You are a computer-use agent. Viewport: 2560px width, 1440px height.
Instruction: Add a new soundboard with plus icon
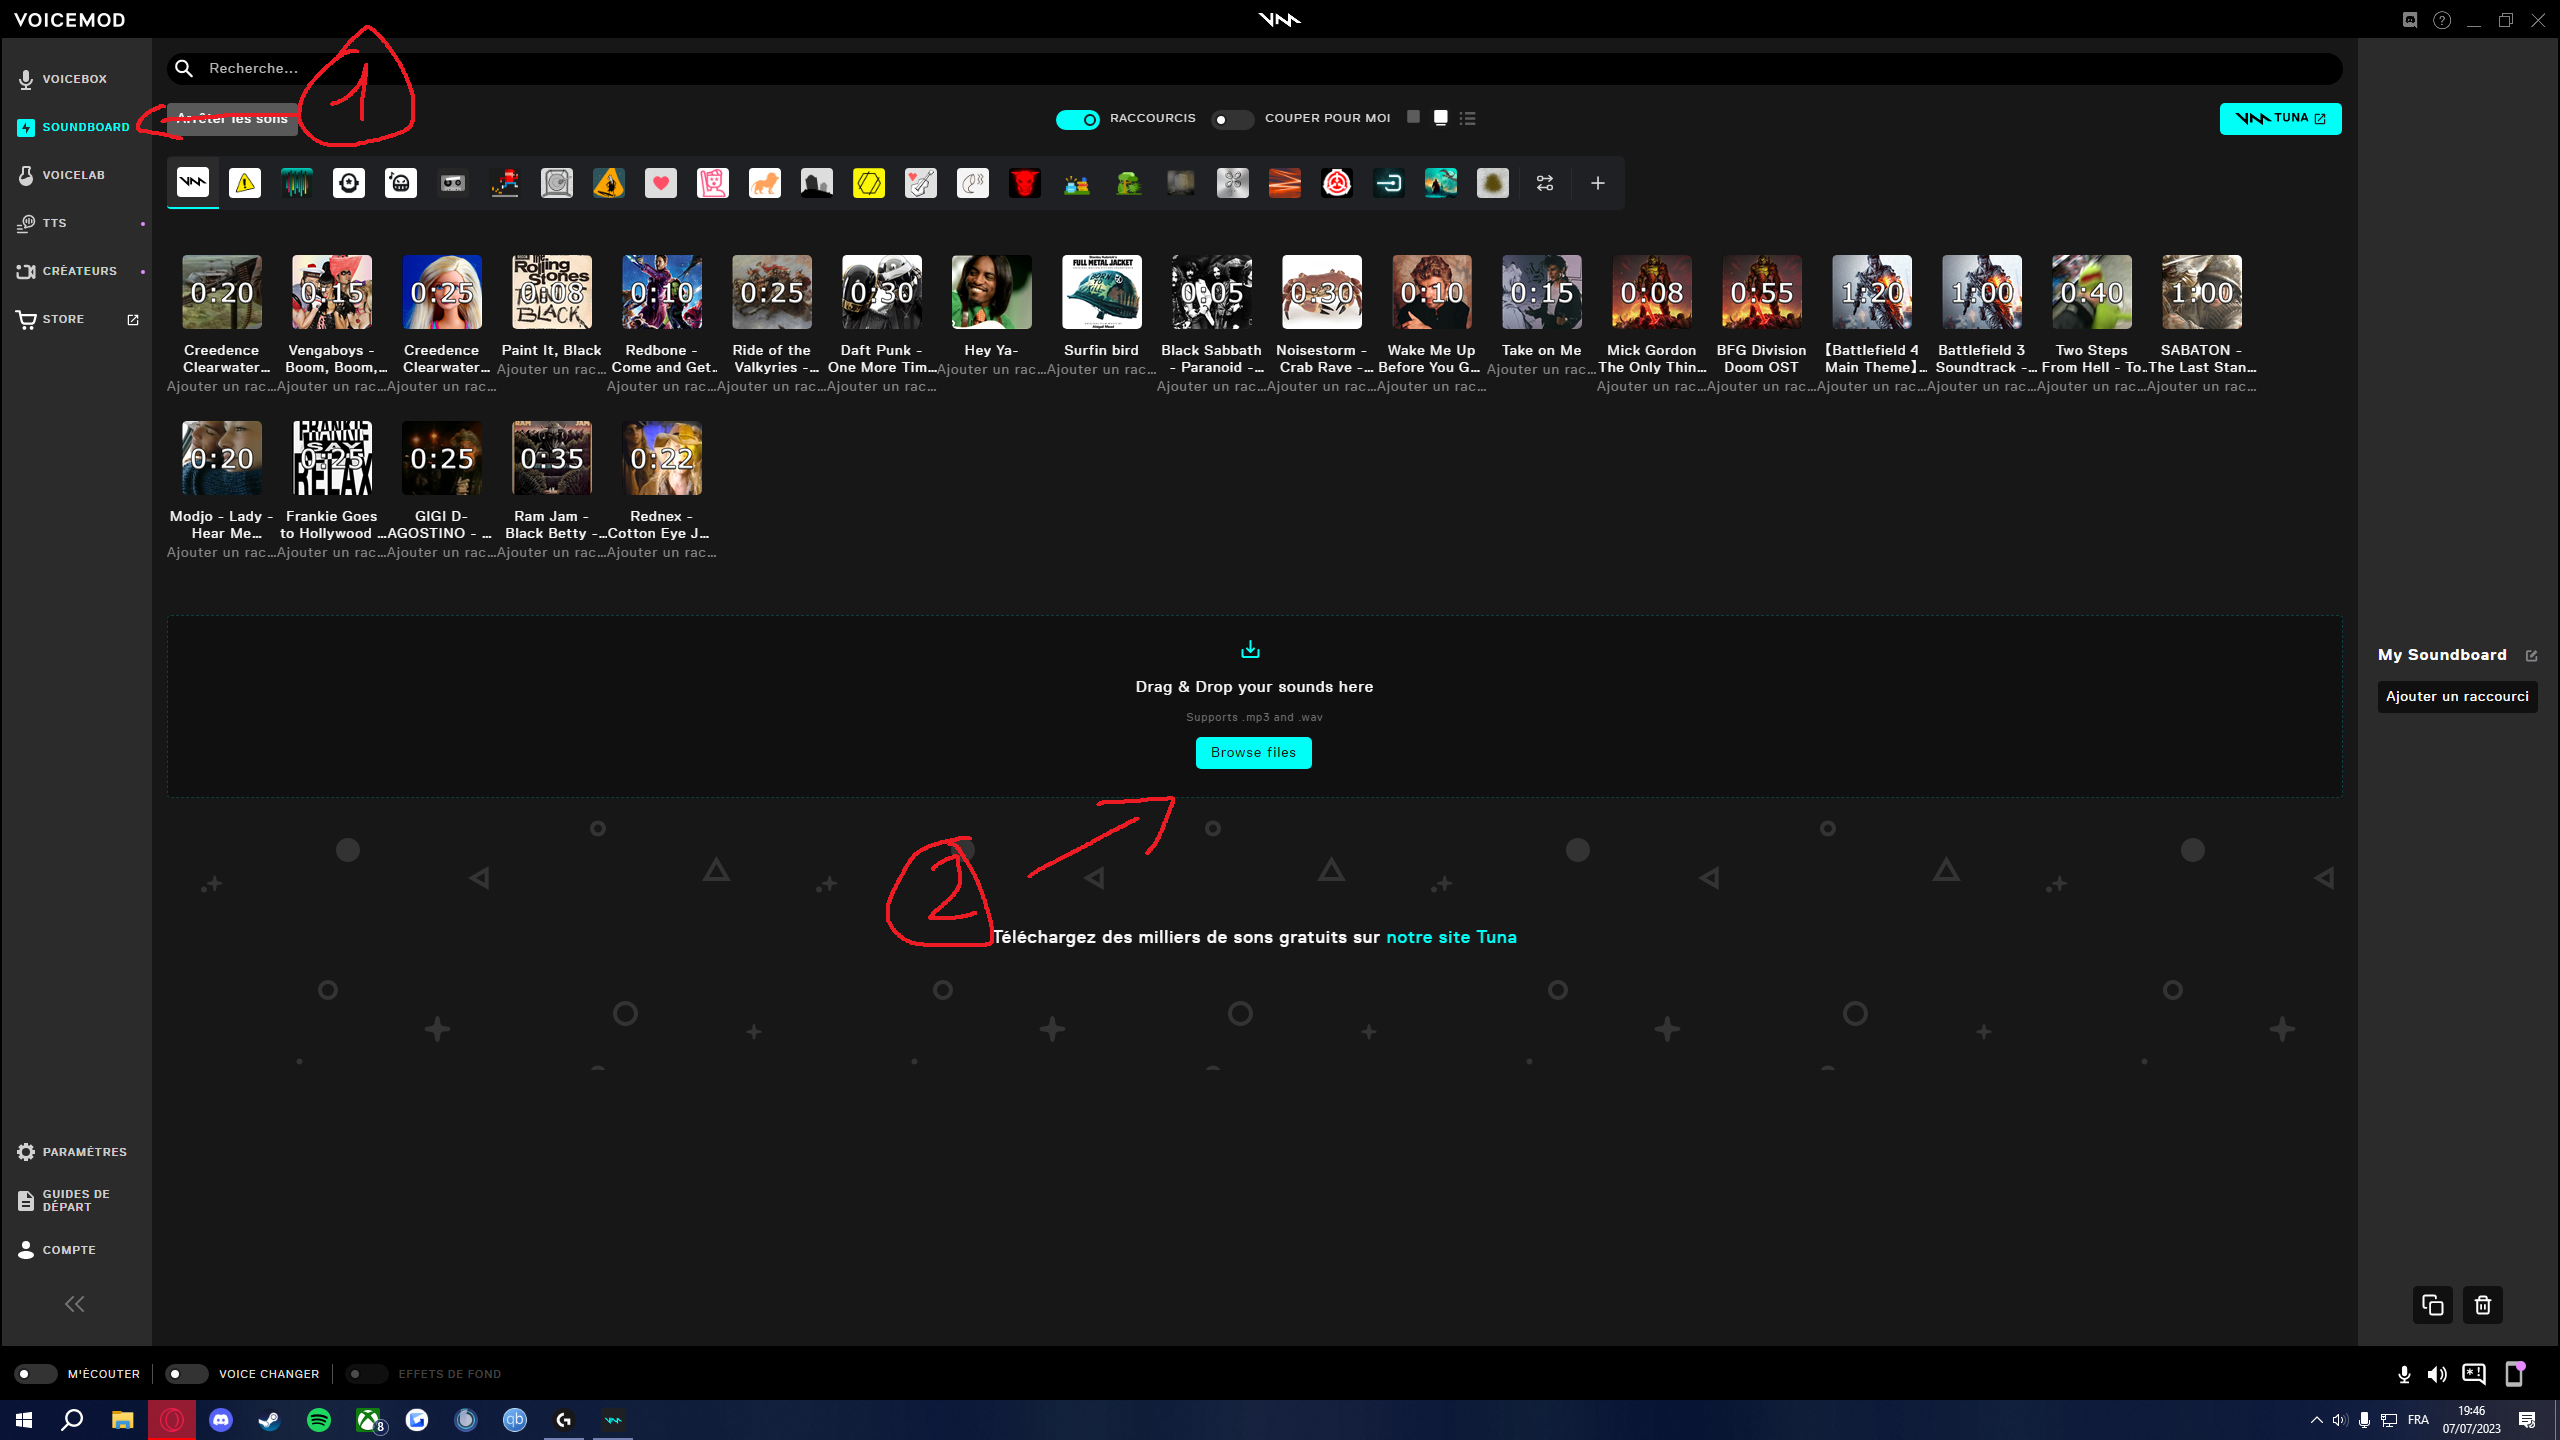click(x=1597, y=183)
